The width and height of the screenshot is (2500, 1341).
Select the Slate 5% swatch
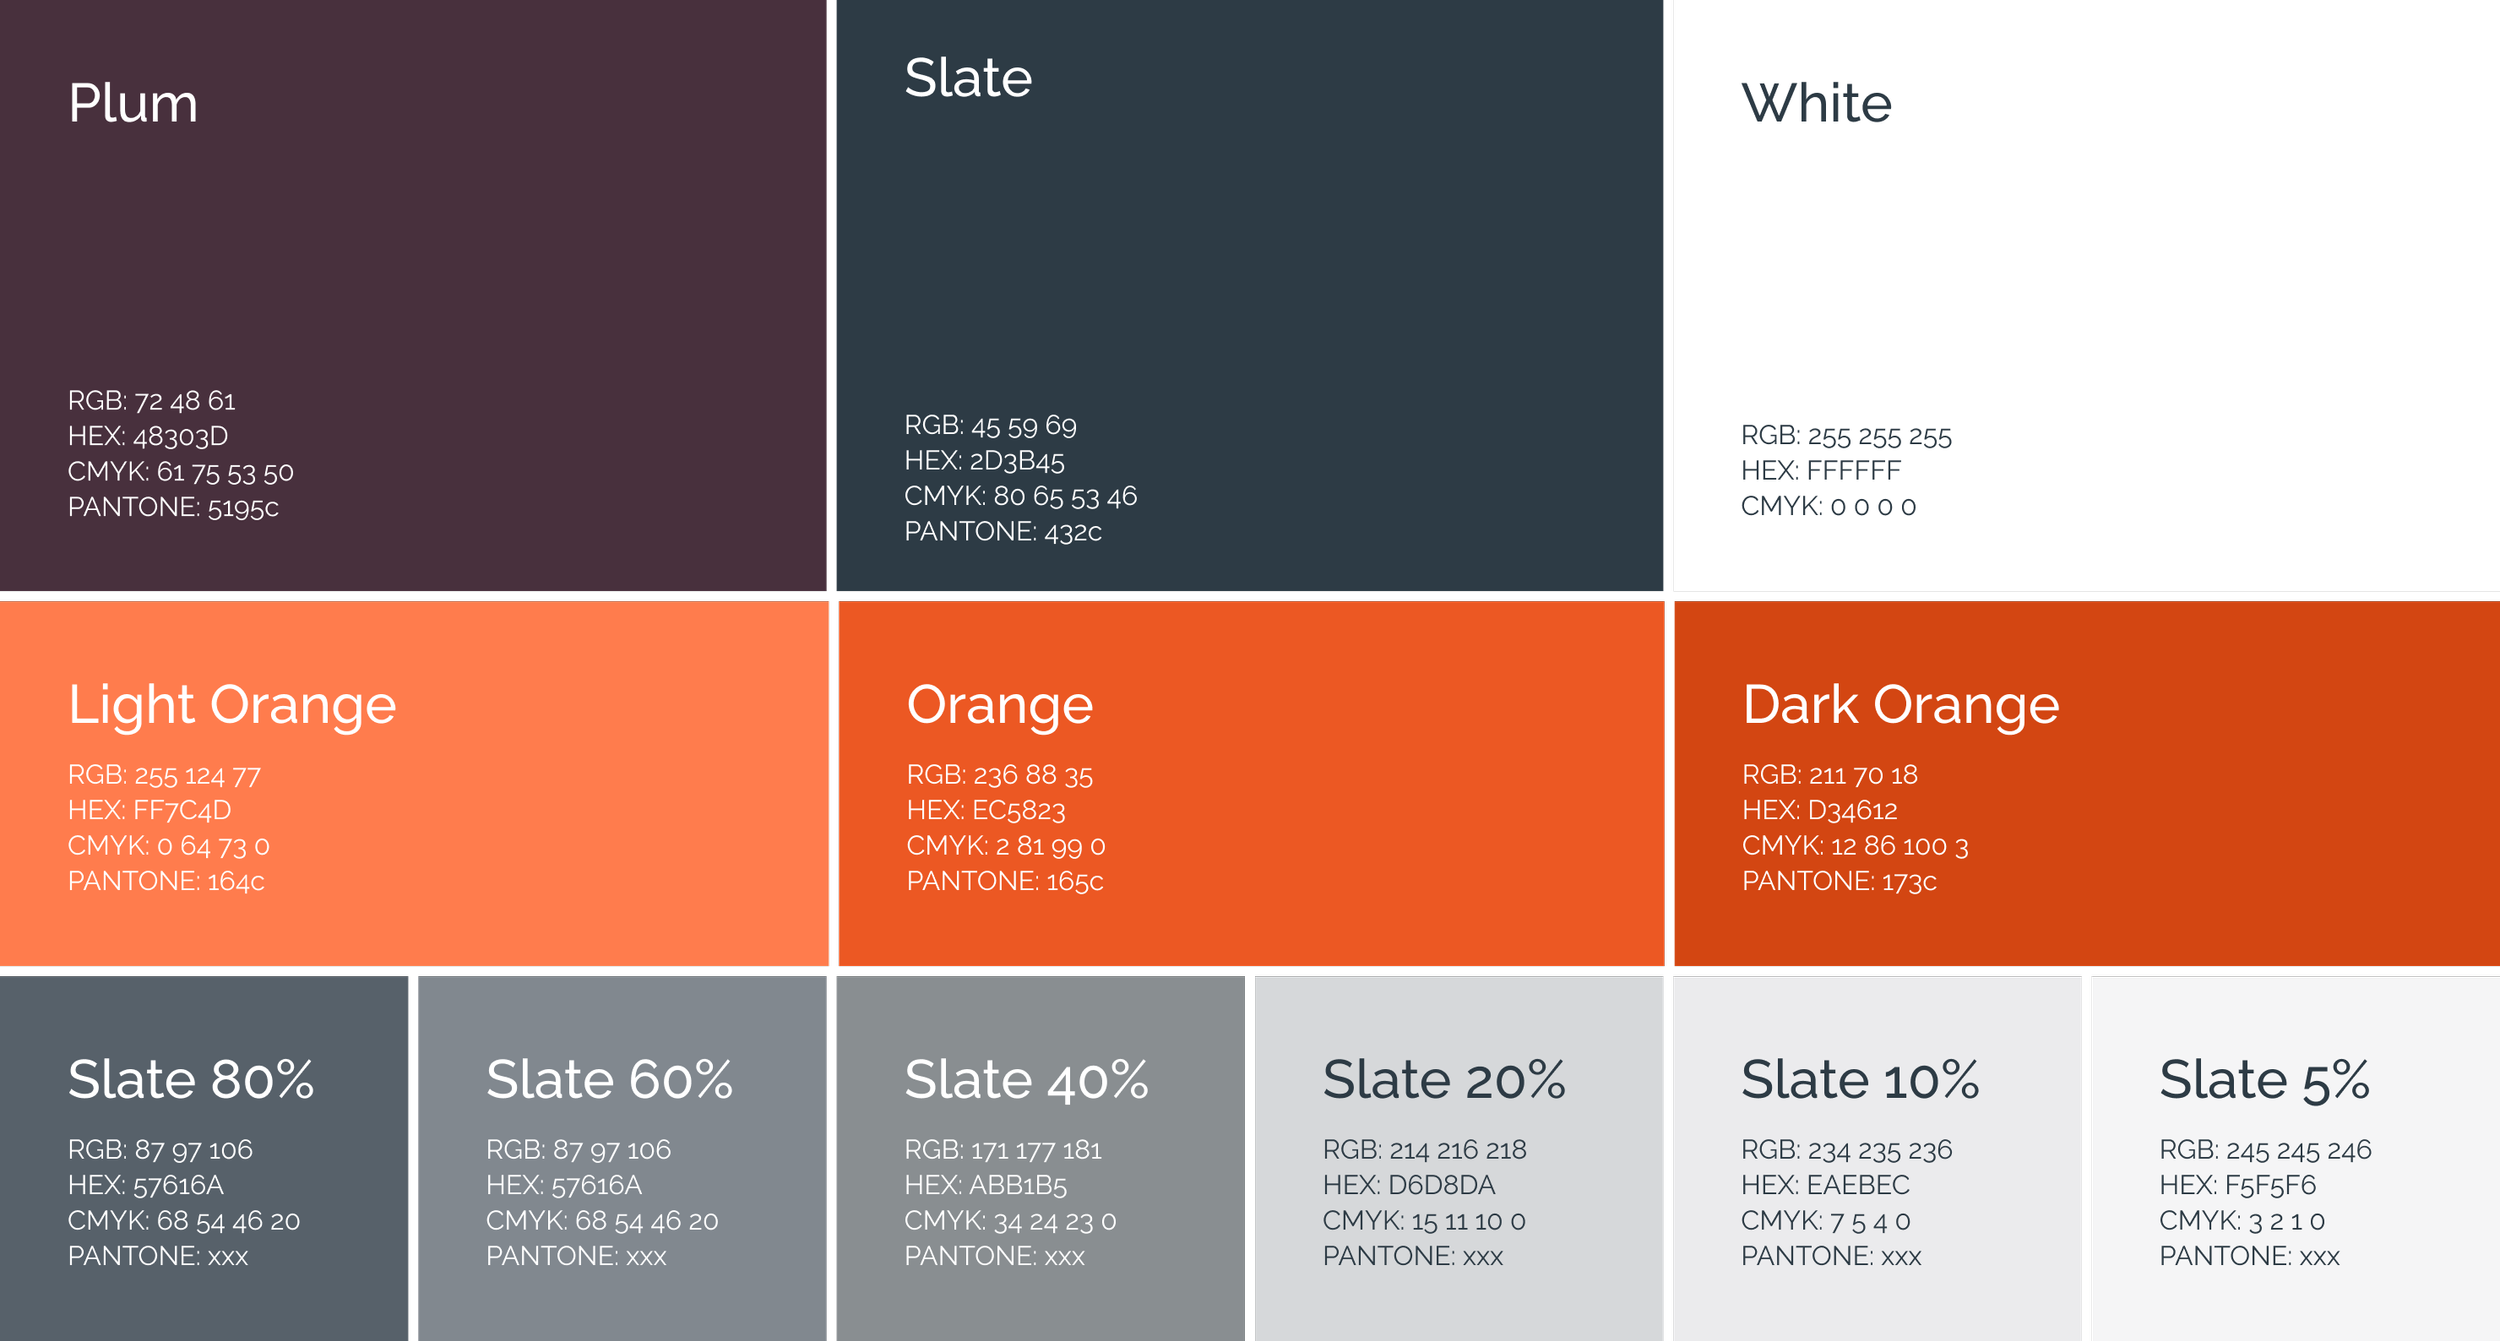[2294, 1160]
